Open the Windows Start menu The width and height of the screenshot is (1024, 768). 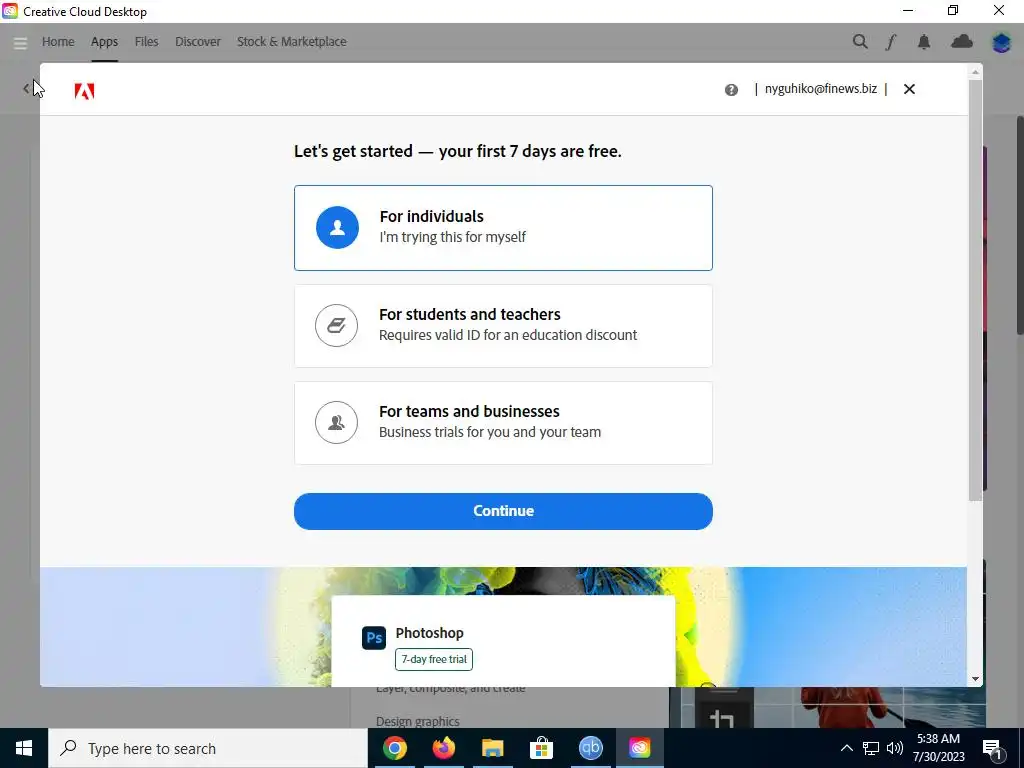click(24, 748)
